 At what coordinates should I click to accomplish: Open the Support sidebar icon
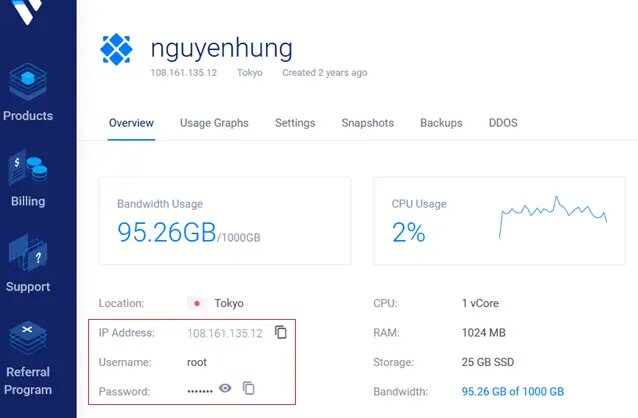coord(28,253)
